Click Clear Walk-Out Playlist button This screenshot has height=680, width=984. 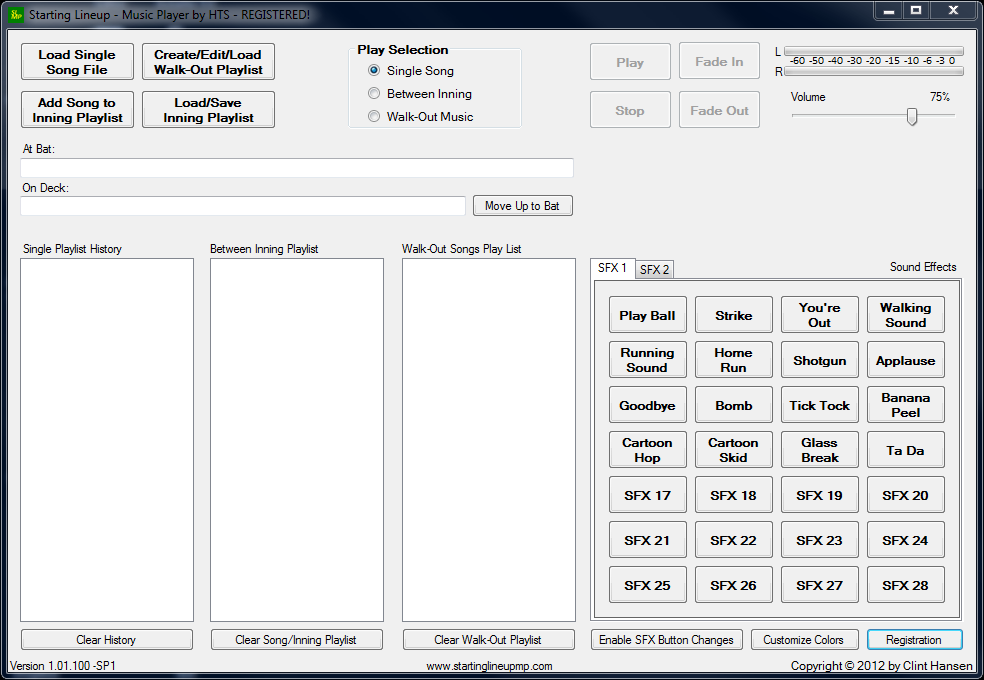pos(488,639)
